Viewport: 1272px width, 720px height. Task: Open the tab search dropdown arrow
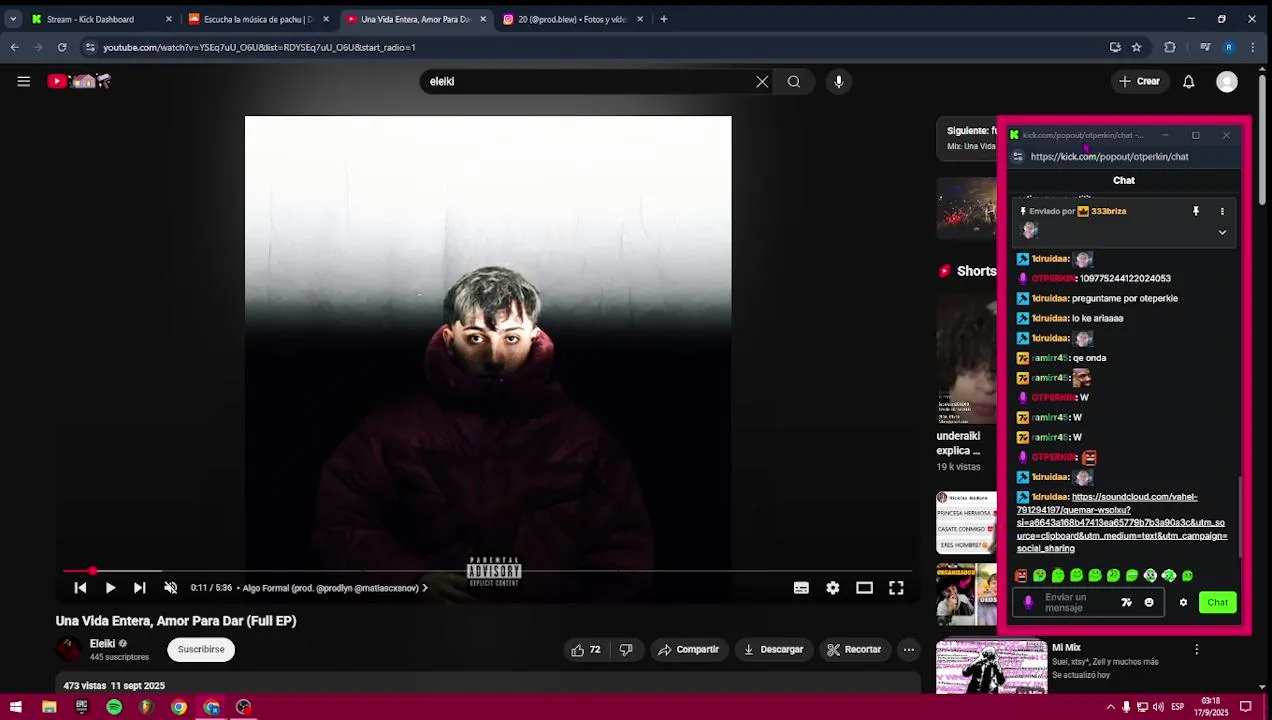[13, 19]
